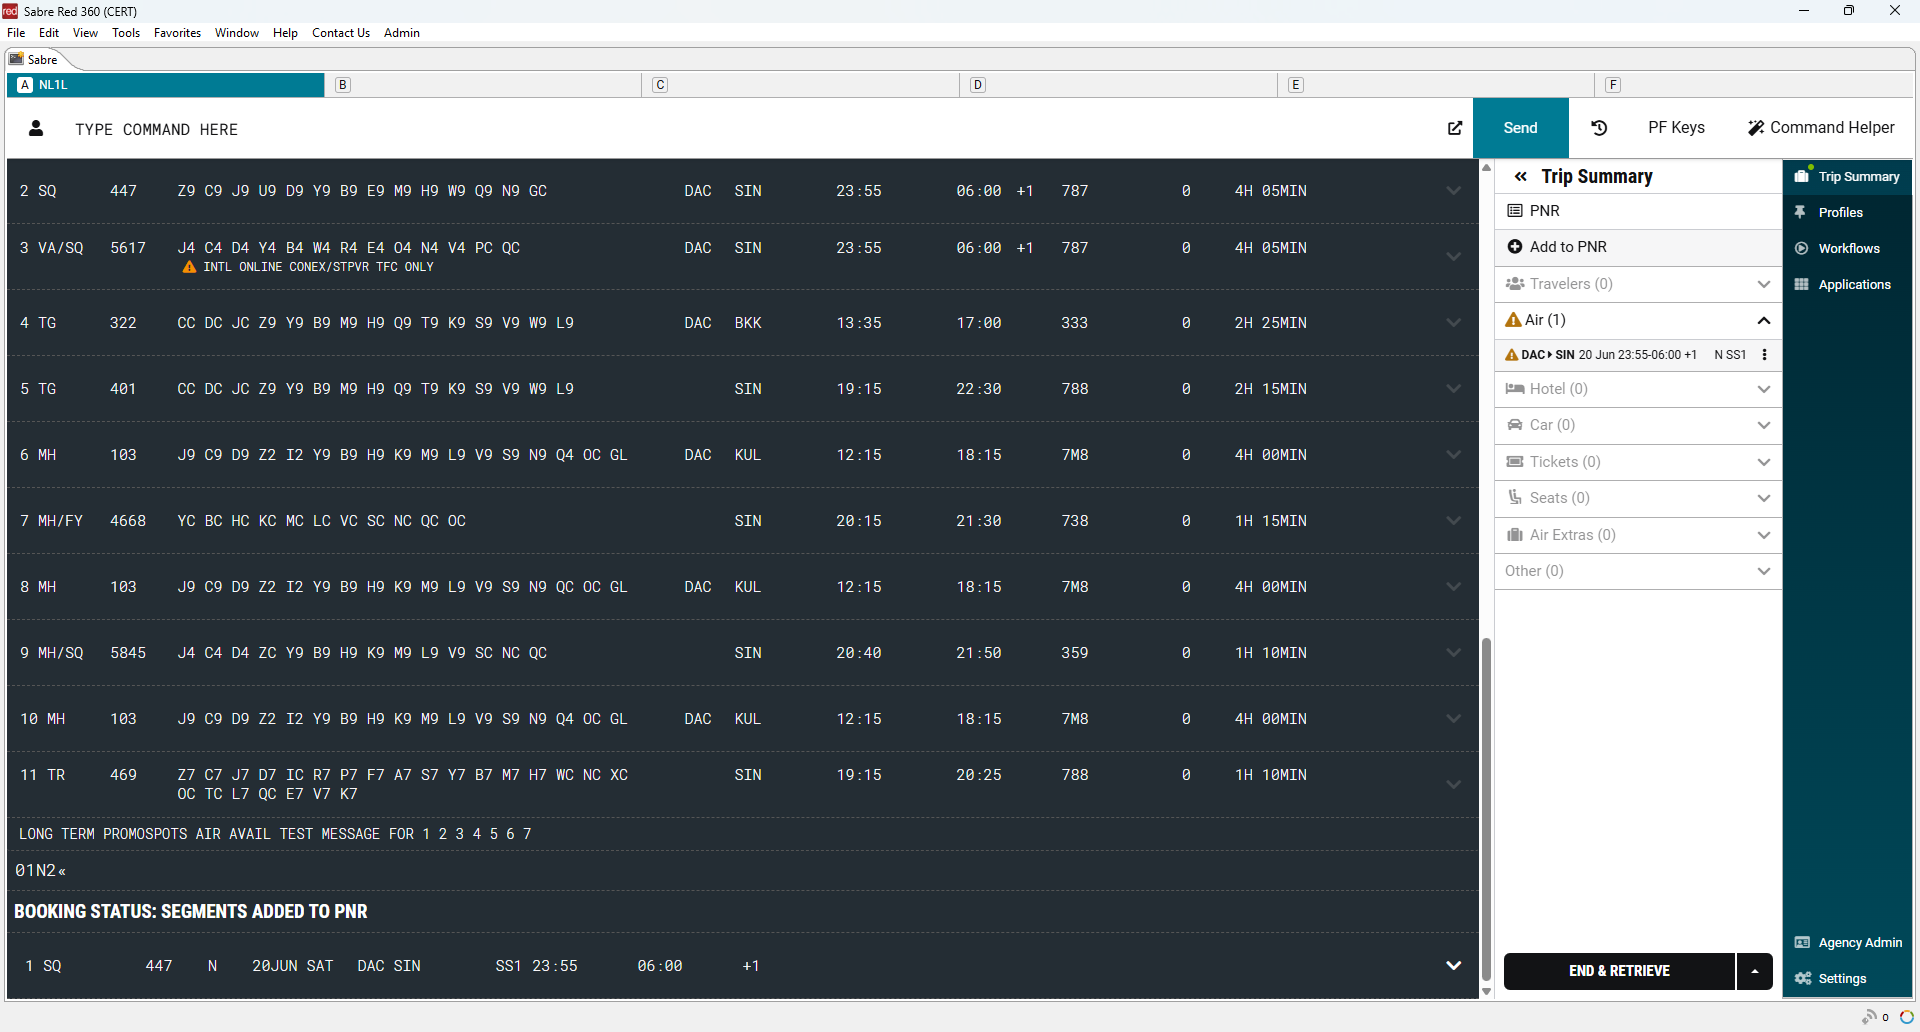Expand details for flight TG 322
This screenshot has height=1032, width=1920.
coord(1453,323)
